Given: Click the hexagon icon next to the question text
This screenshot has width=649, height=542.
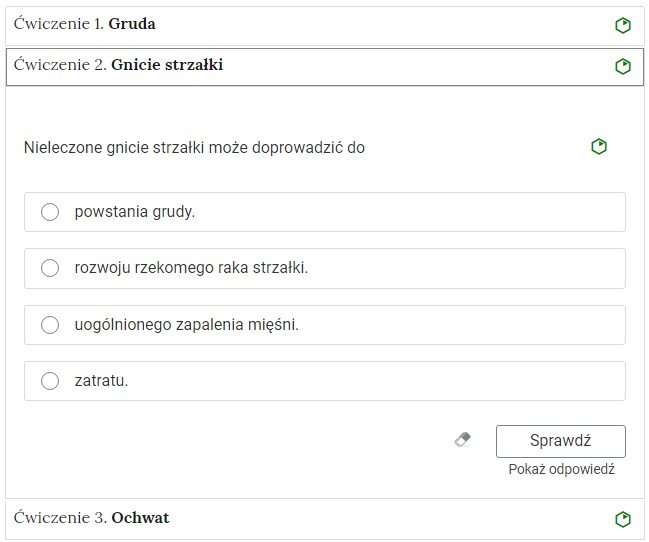Looking at the screenshot, I should click(x=599, y=147).
